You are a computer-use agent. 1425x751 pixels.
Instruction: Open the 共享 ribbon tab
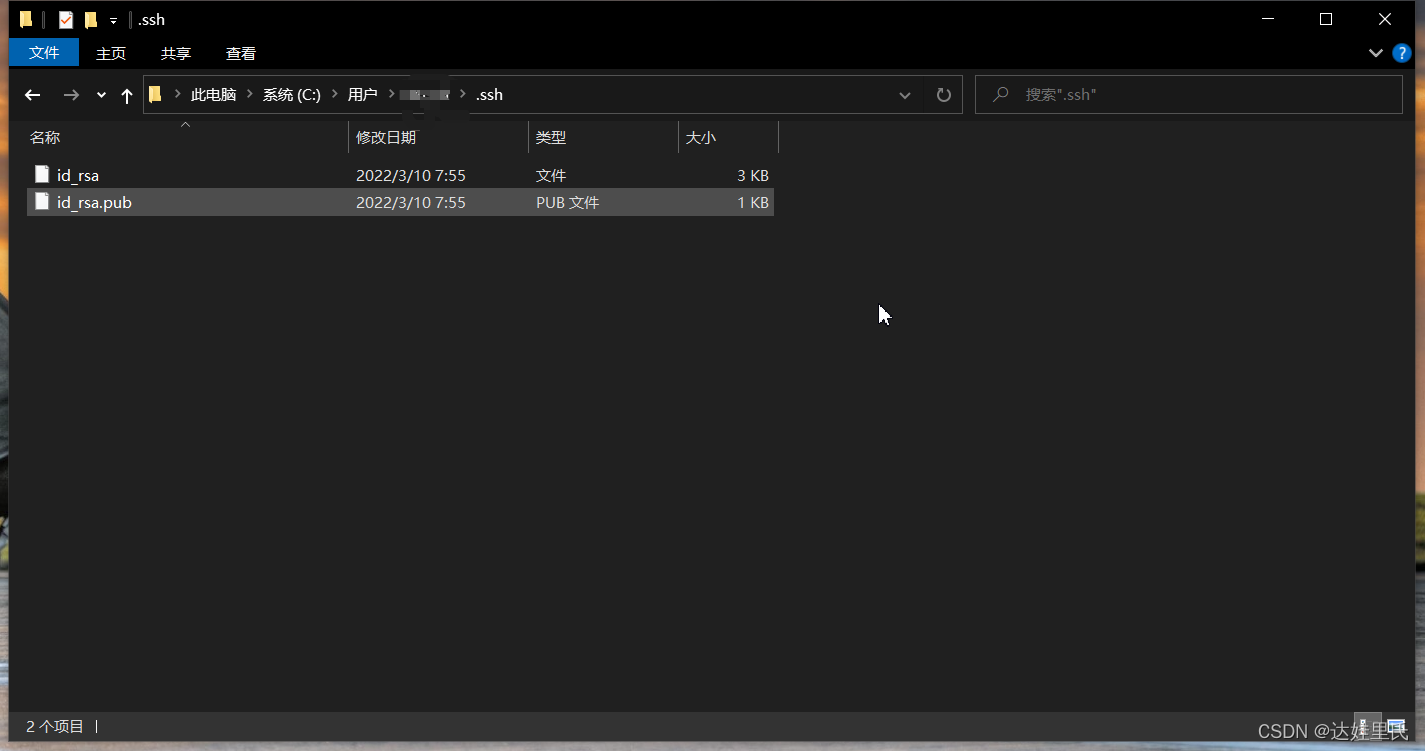click(x=176, y=53)
